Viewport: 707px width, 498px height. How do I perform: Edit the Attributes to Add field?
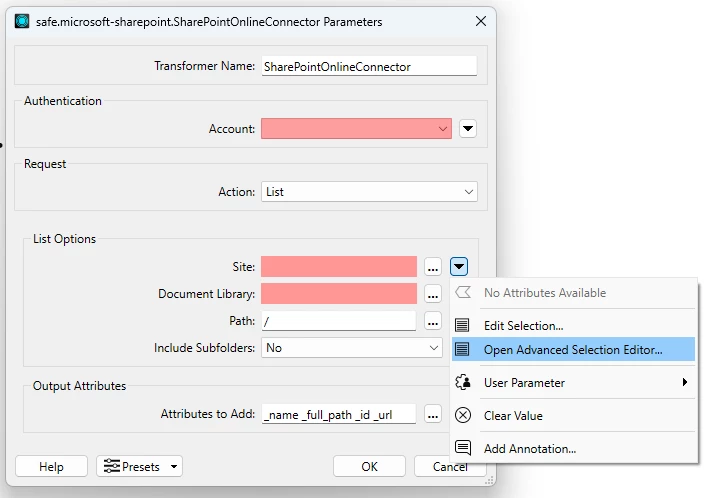339,414
